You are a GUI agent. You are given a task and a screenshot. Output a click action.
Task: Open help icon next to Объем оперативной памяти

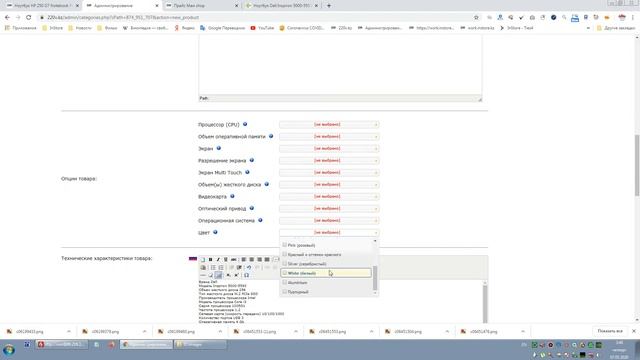[271, 136]
